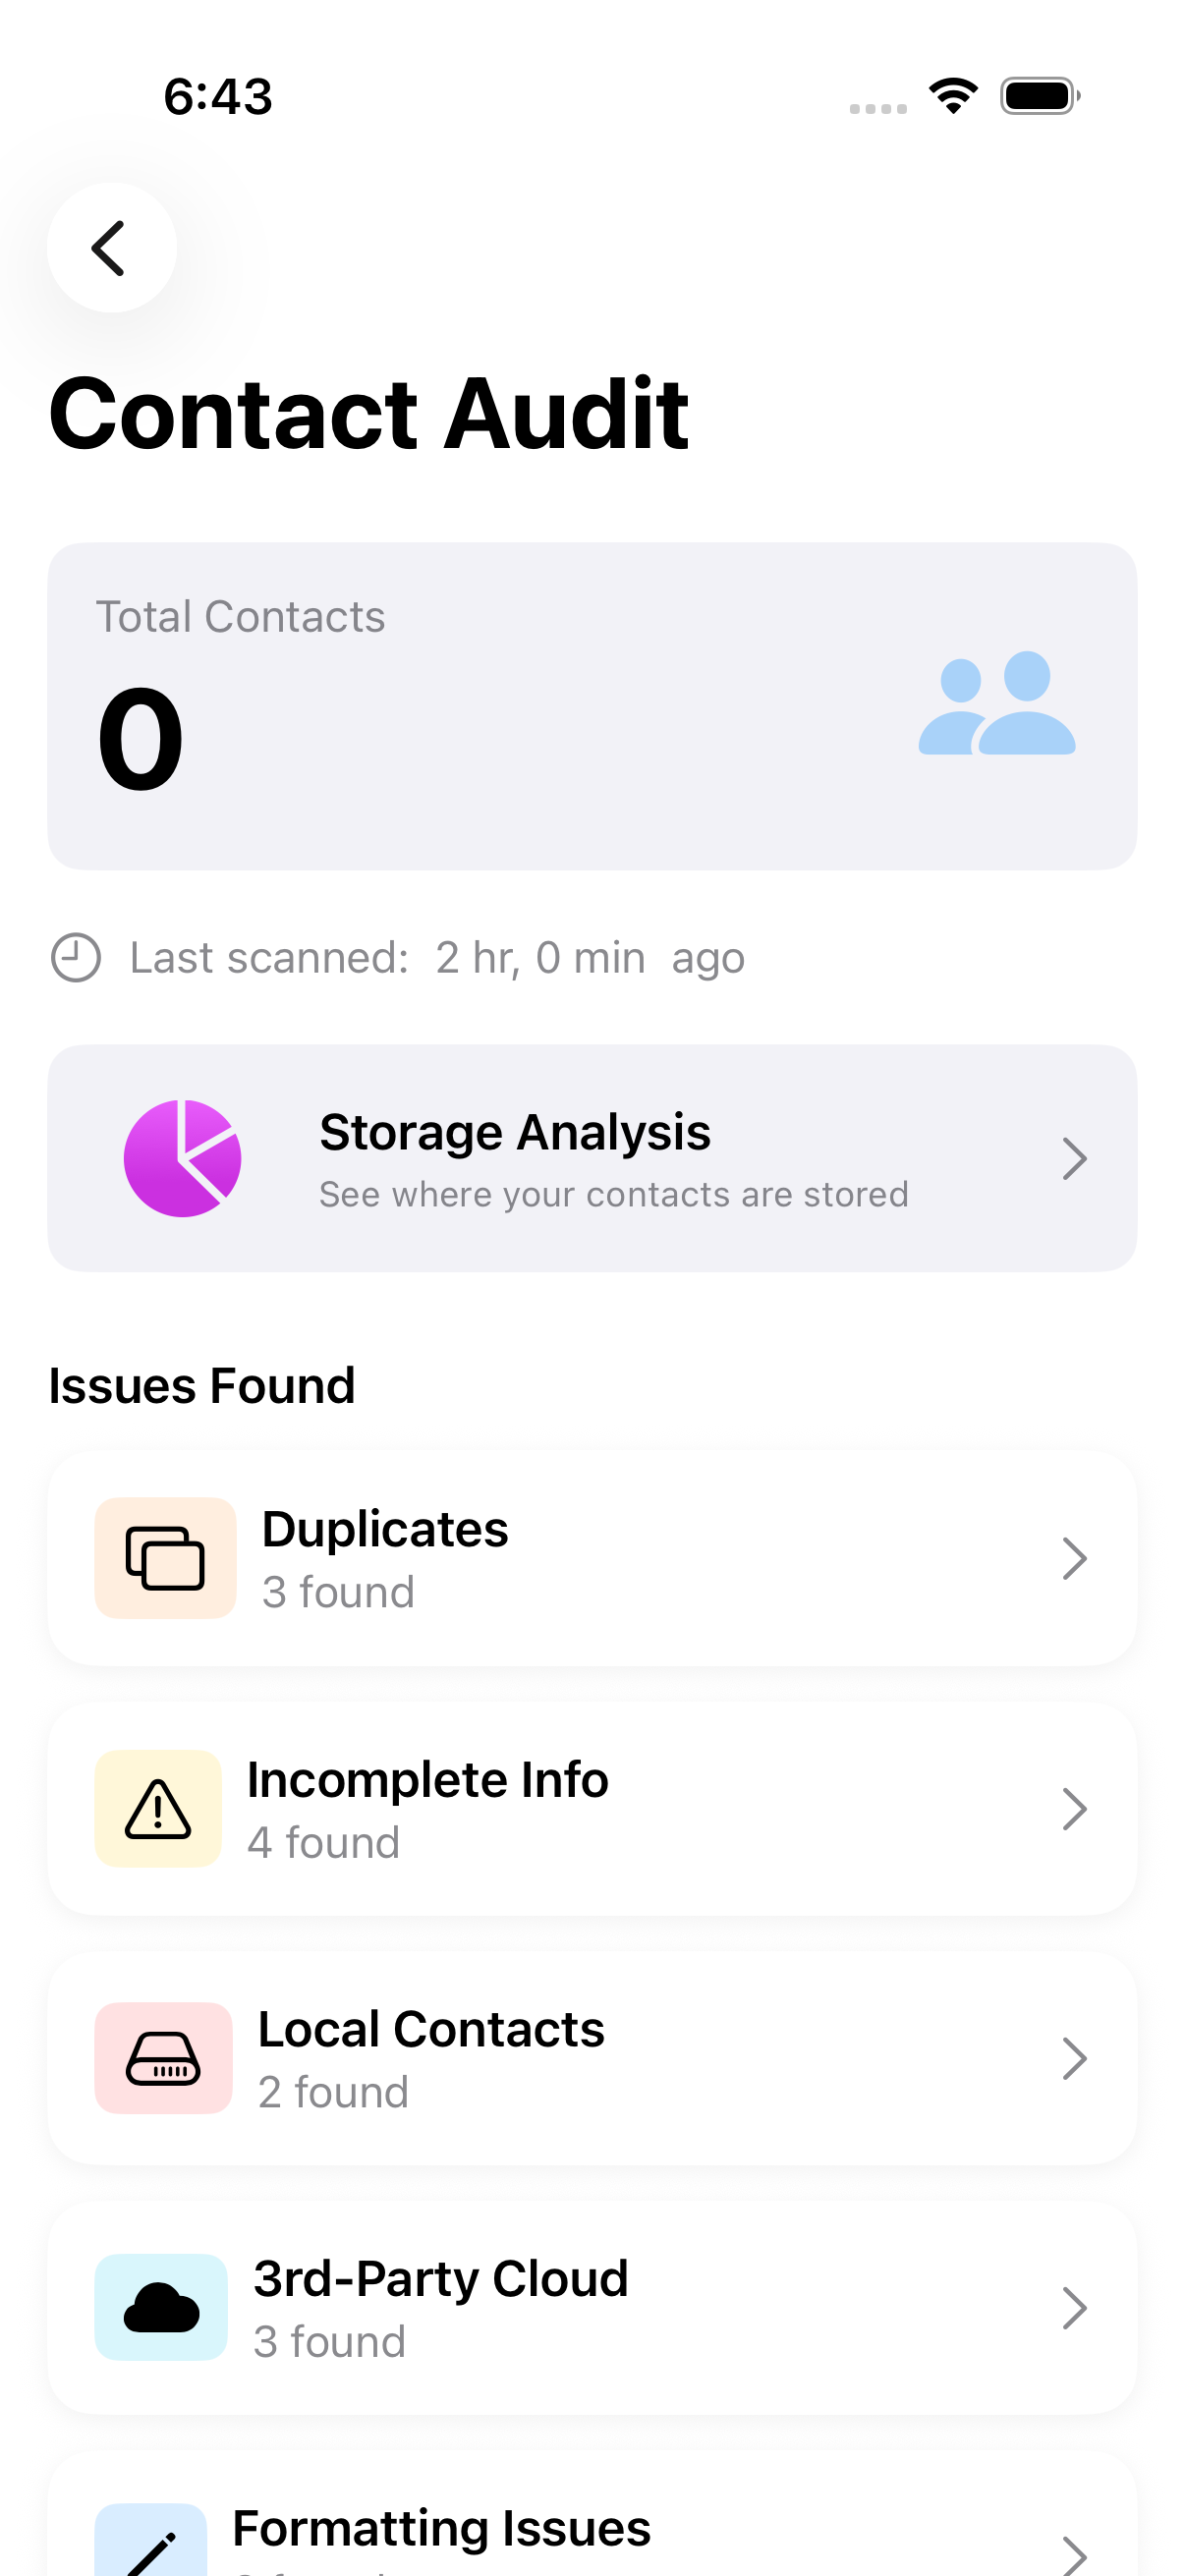Open 3rd-Party Cloud using the right chevron
Screen dimensions: 1185x2576
1074,2307
